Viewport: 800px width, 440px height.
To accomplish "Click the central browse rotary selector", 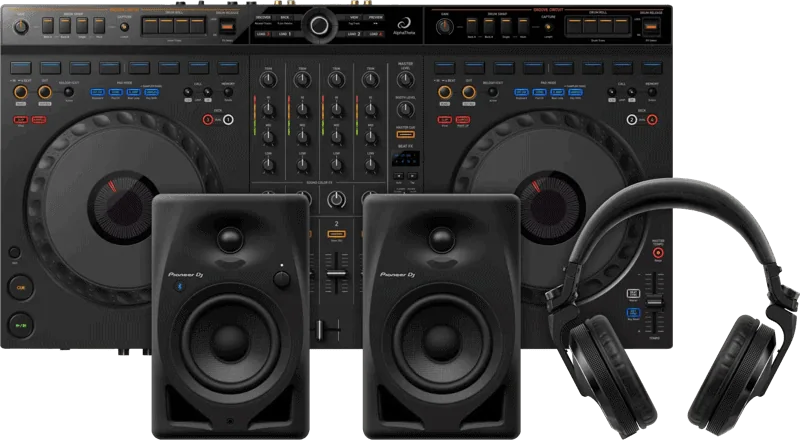I will [x=319, y=25].
